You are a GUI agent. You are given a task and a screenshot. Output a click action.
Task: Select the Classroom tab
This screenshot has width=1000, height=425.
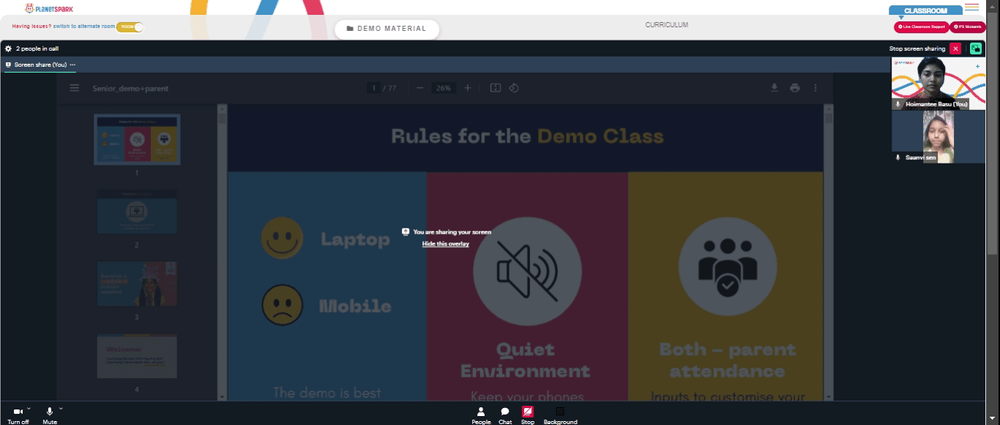coord(925,11)
